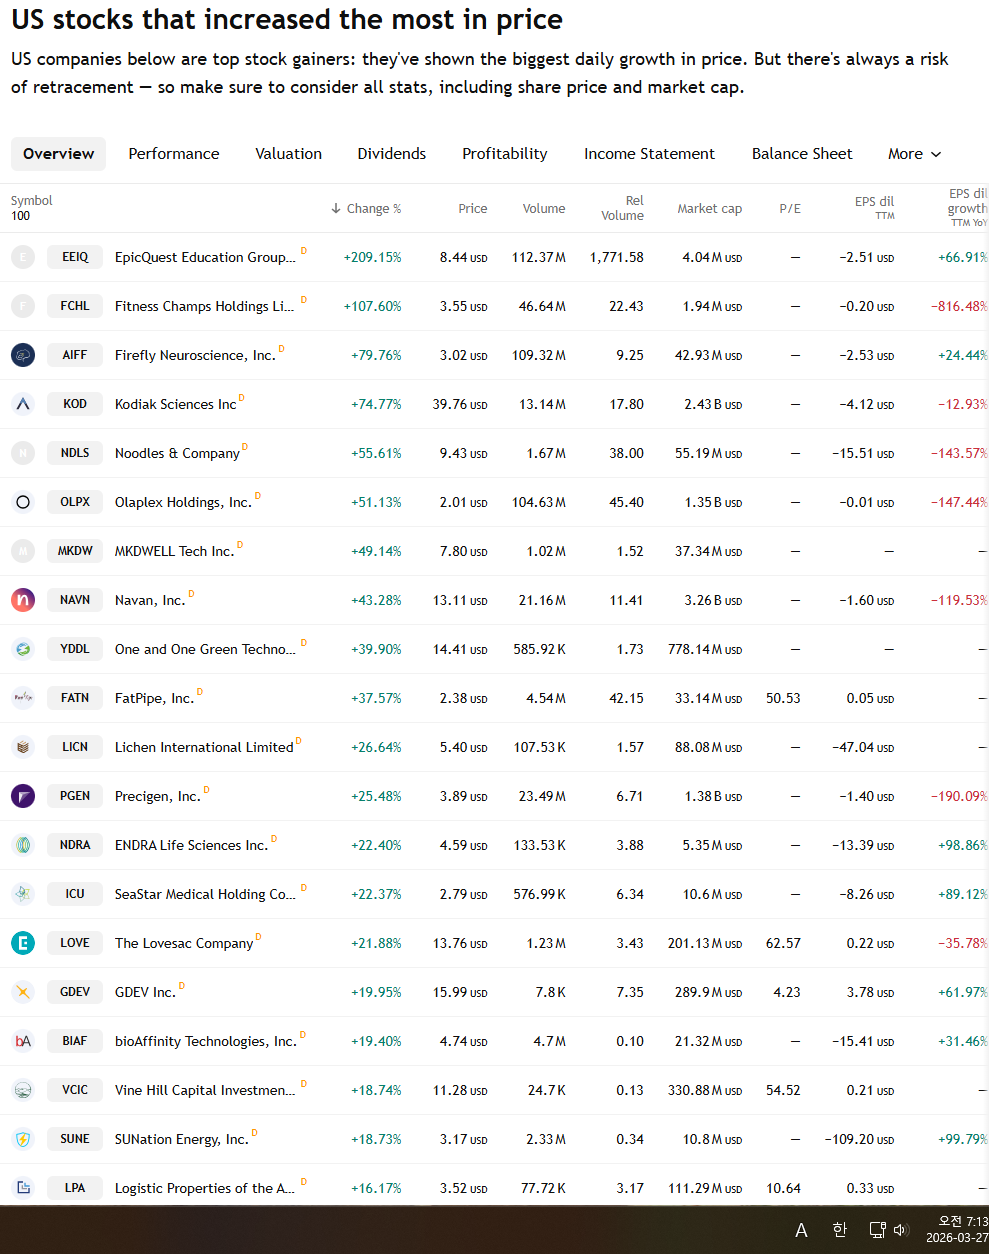The height and width of the screenshot is (1254, 989).
Task: Click the Logistic Properties LPA logo
Action: coord(23,1188)
